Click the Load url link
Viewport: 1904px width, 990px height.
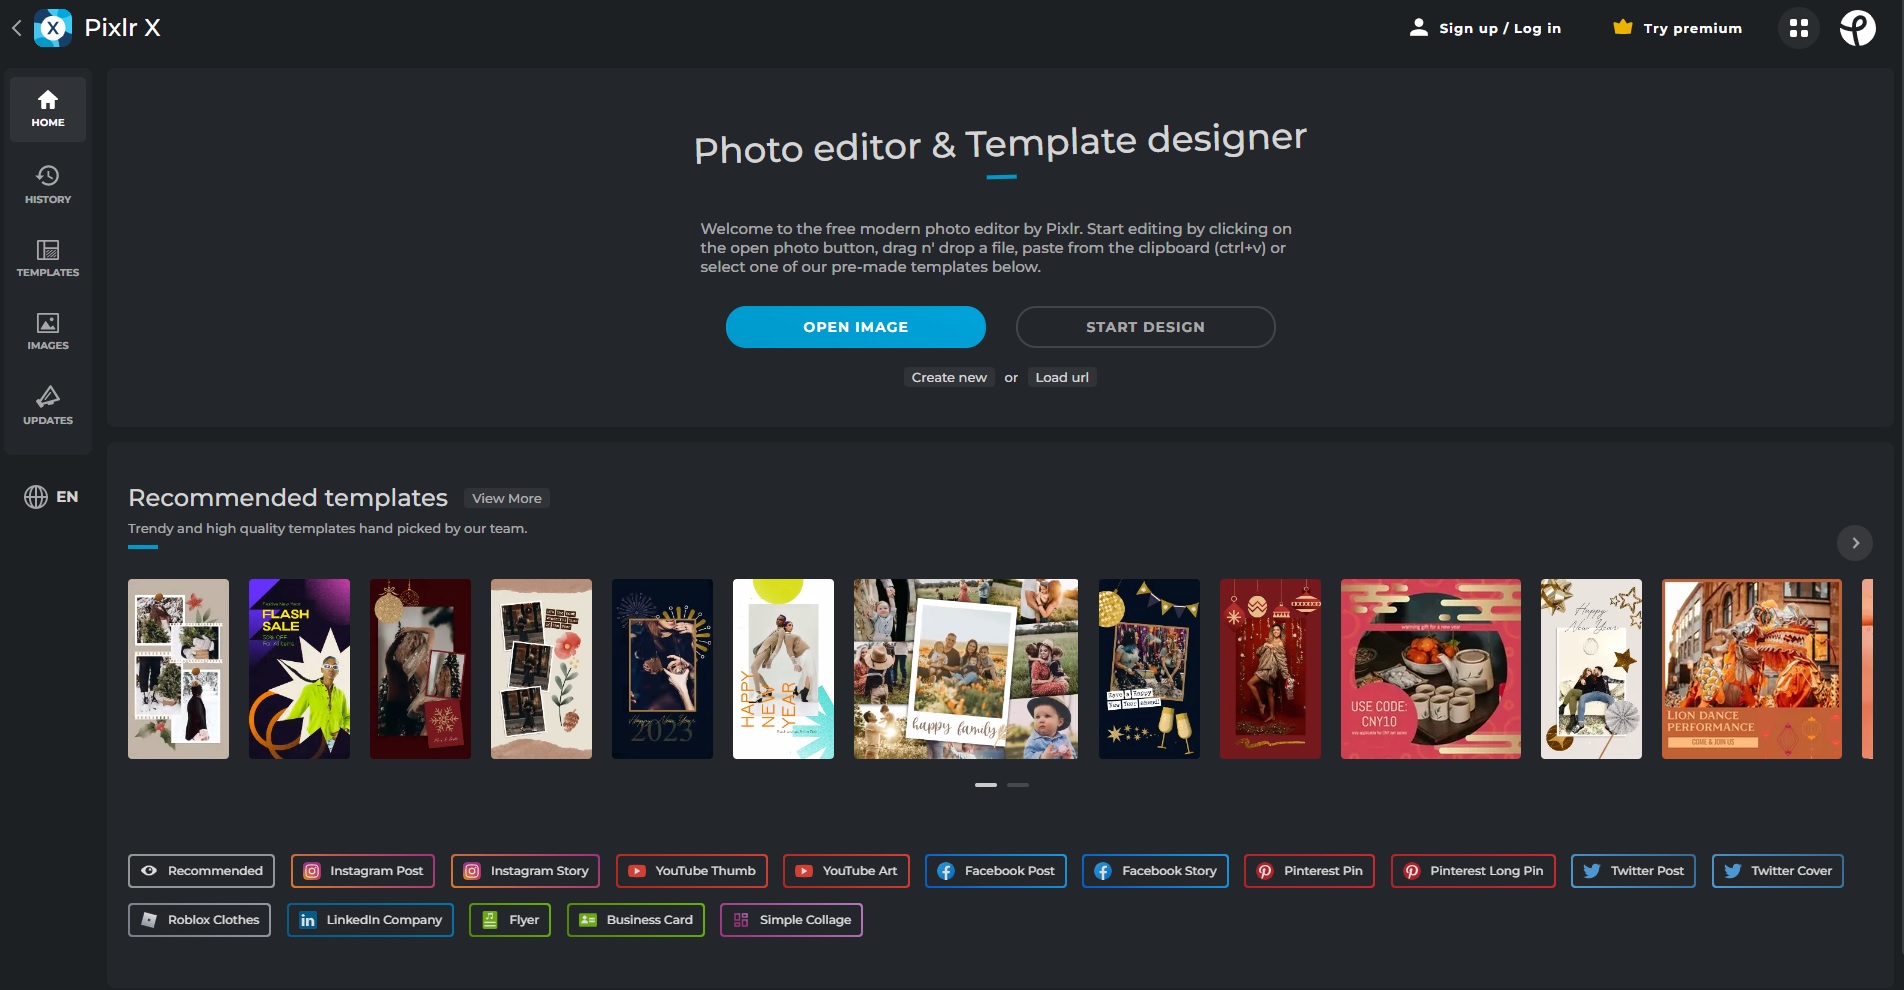tap(1061, 377)
